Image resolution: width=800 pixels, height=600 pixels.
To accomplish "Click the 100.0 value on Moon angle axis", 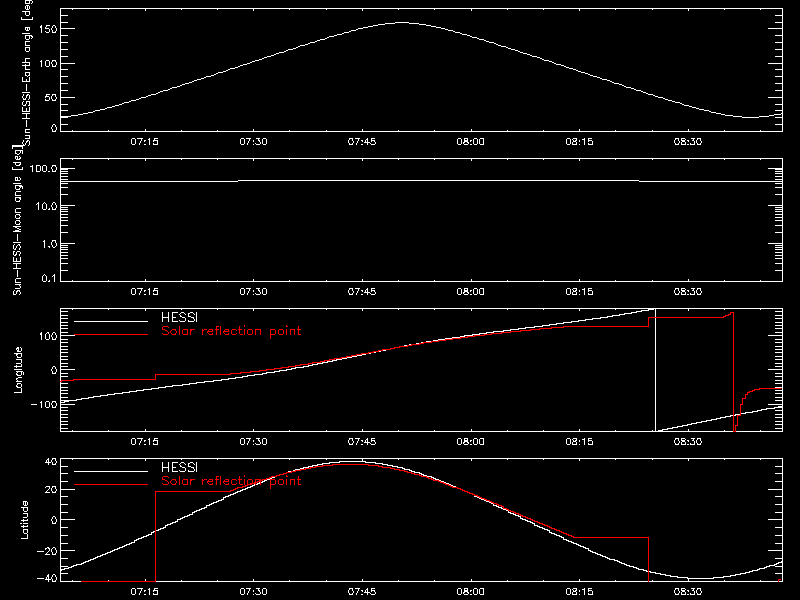I will pos(43,169).
